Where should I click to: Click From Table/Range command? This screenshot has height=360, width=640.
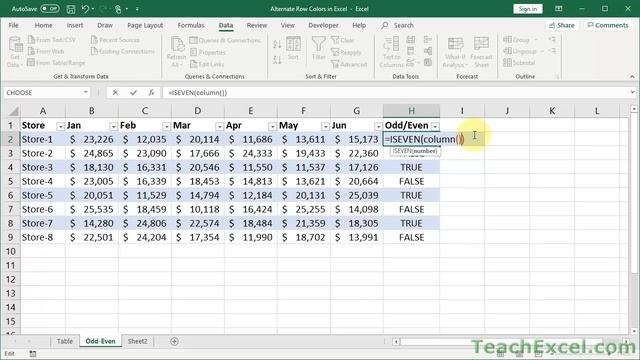point(56,63)
